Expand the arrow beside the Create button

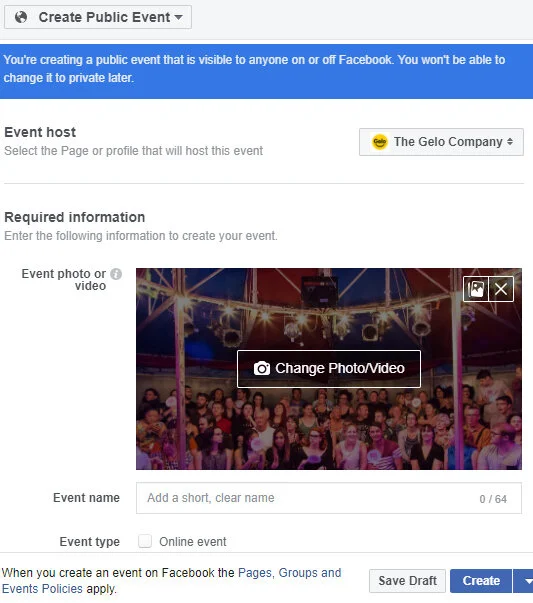pyautogui.click(x=524, y=581)
